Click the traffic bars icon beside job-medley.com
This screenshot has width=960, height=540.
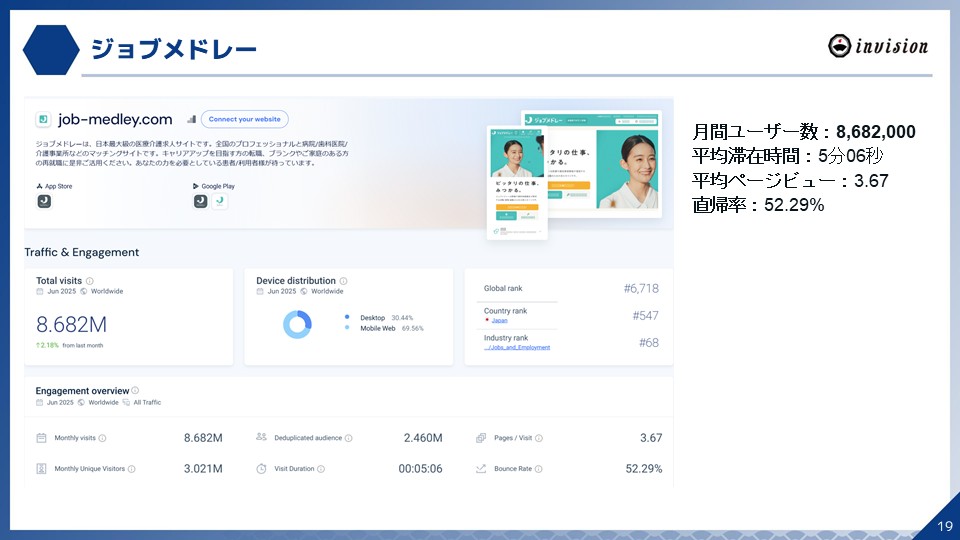[192, 119]
